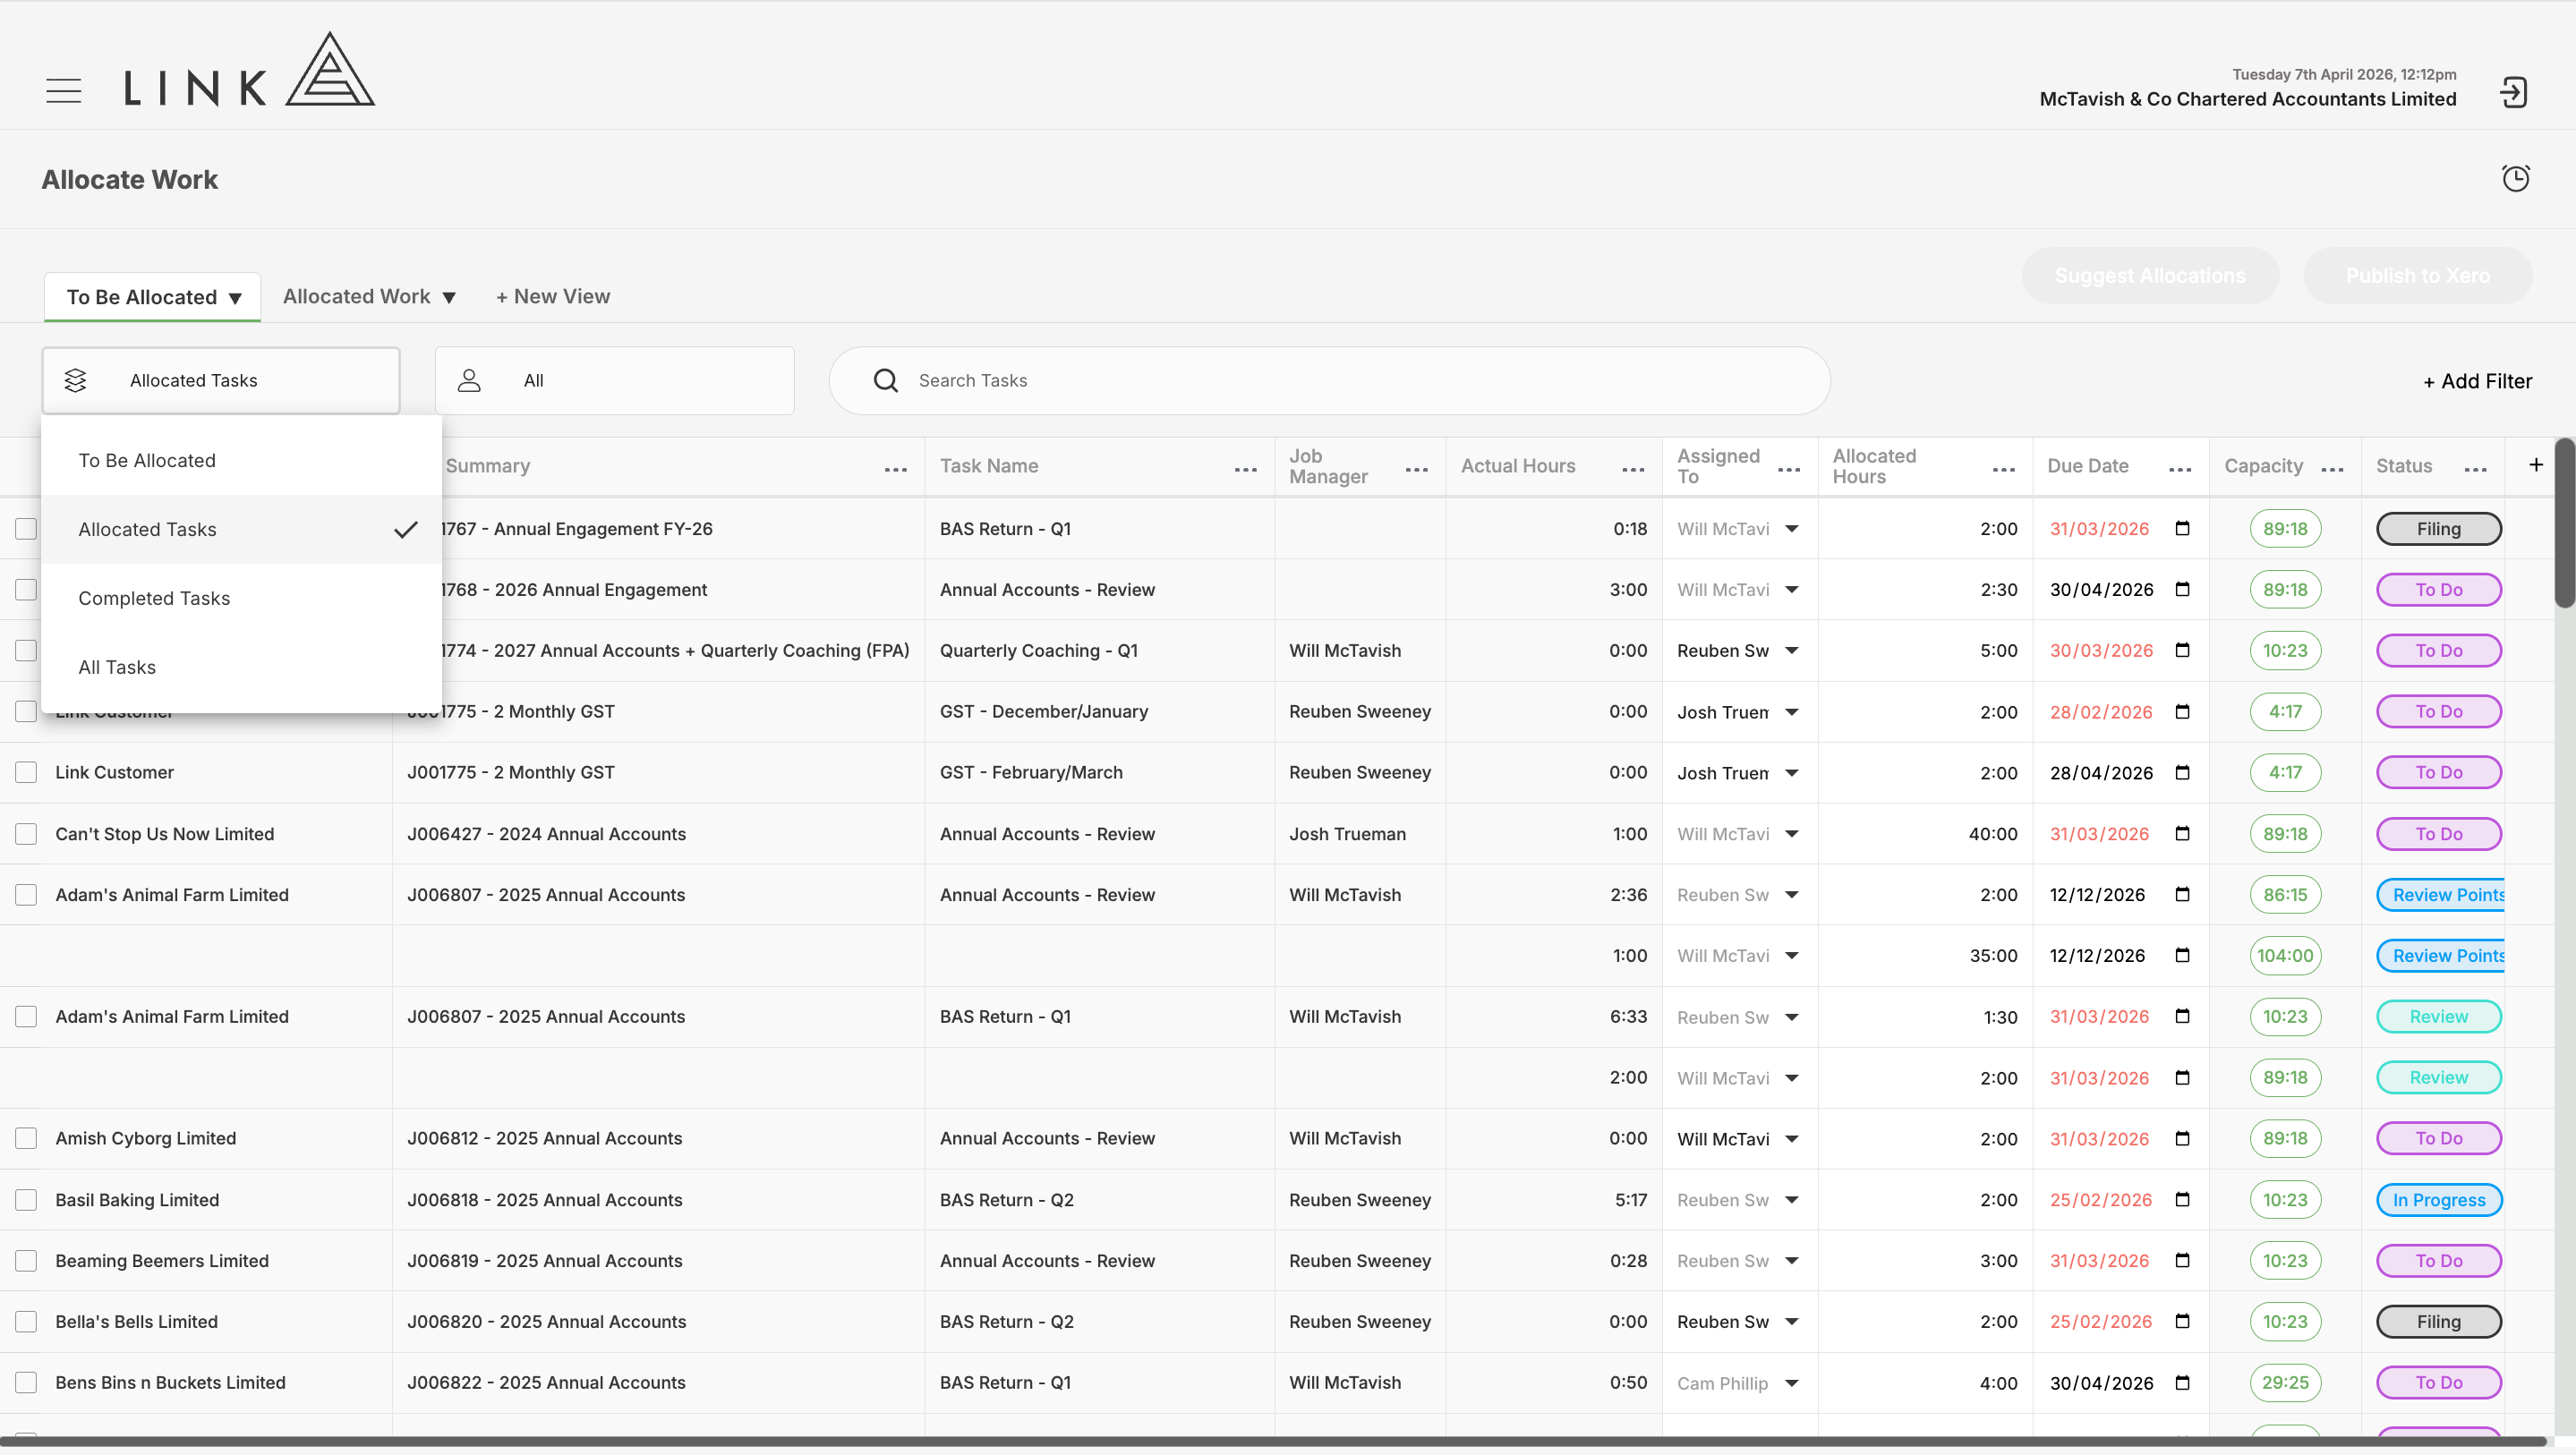Open Job Manager column options dots
The width and height of the screenshot is (2576, 1455).
coord(1416,469)
